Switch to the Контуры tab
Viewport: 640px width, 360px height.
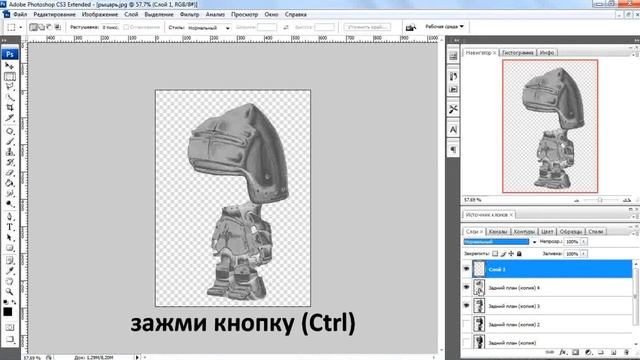click(x=524, y=231)
